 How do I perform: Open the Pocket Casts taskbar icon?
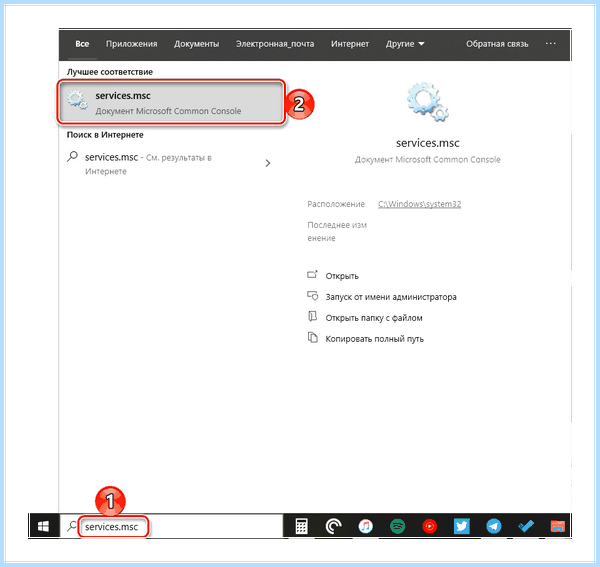(333, 526)
